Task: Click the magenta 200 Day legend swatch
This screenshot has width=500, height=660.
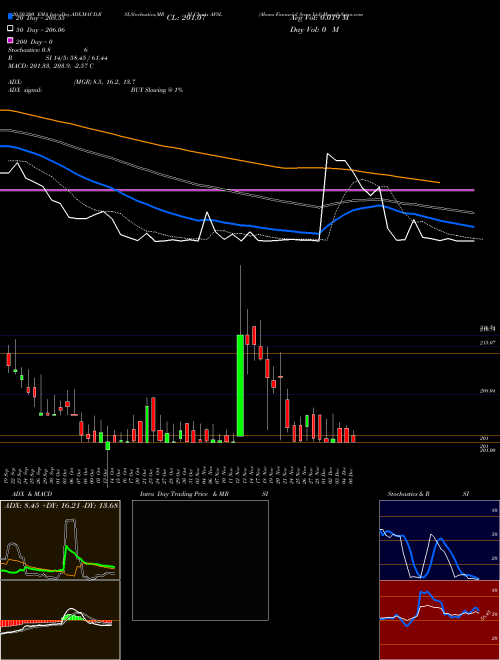Action: (x=11, y=41)
